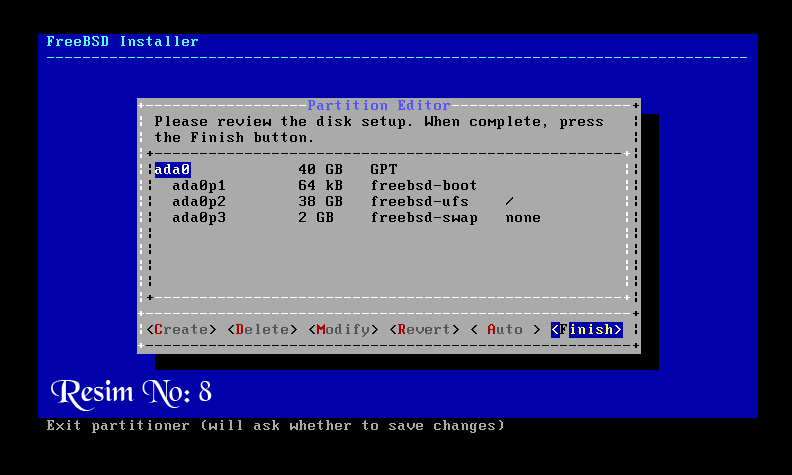792x475 pixels.
Task: Select the ada0p2 partition row
Action: click(x=388, y=202)
